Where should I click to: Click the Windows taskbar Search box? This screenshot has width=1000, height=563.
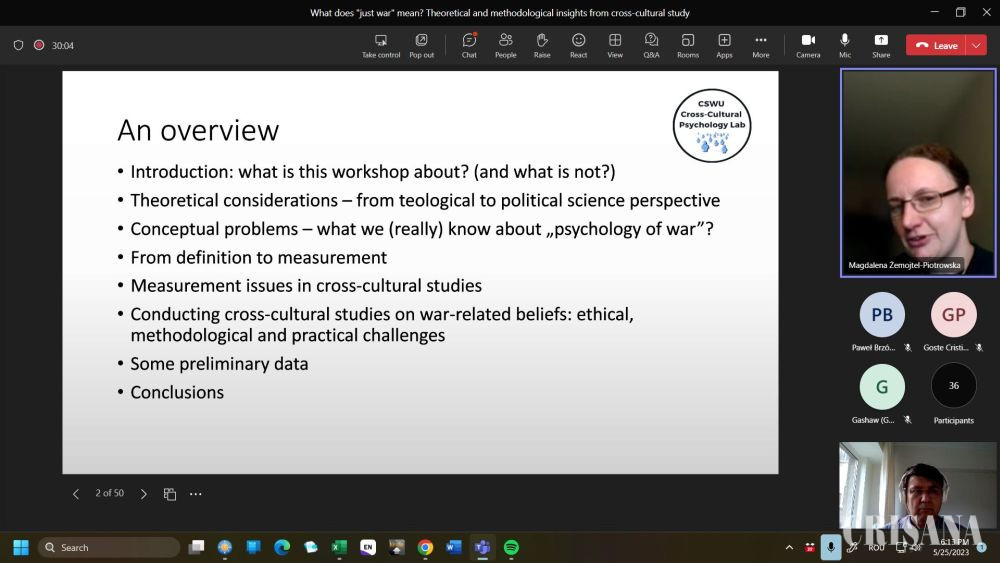[109, 547]
